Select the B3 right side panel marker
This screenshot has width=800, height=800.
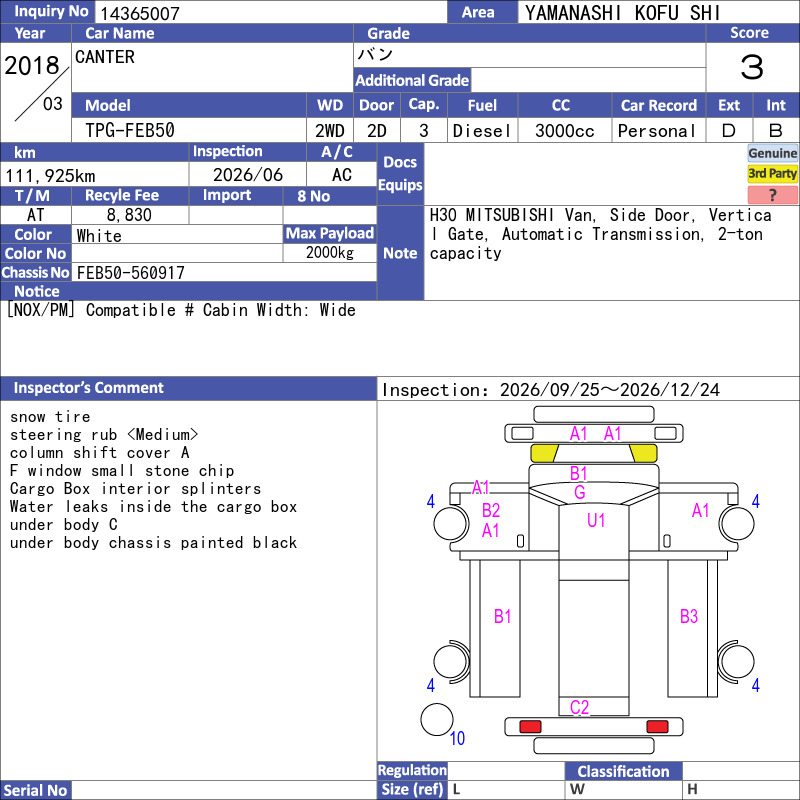(x=688, y=616)
